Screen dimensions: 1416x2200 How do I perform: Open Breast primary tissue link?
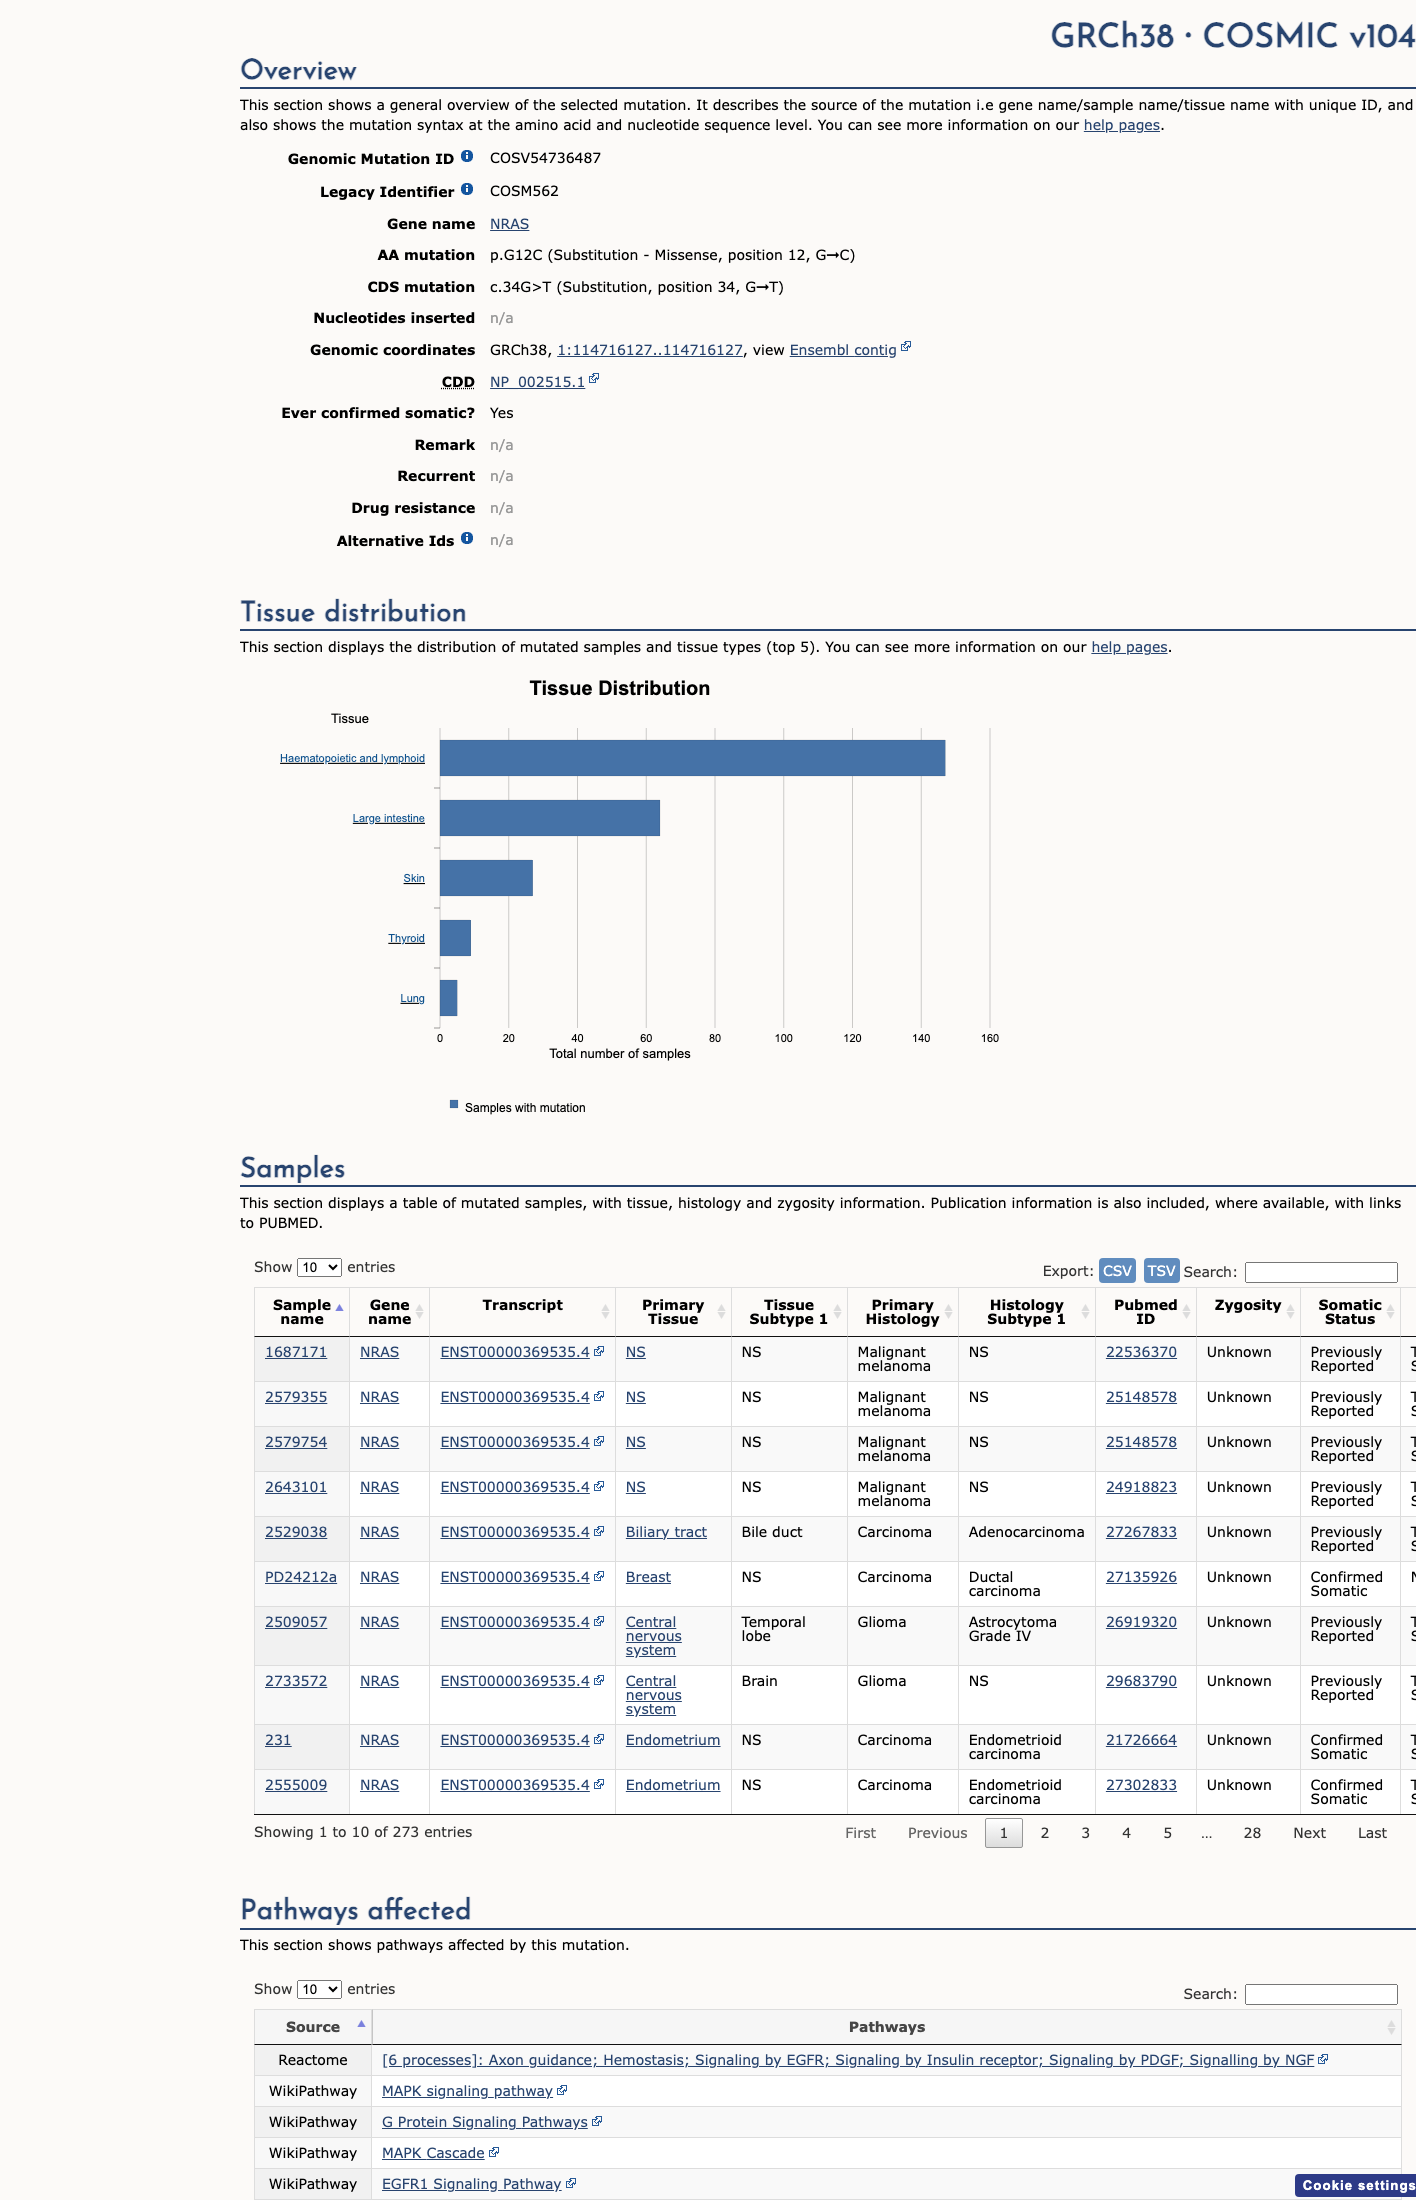[648, 1577]
